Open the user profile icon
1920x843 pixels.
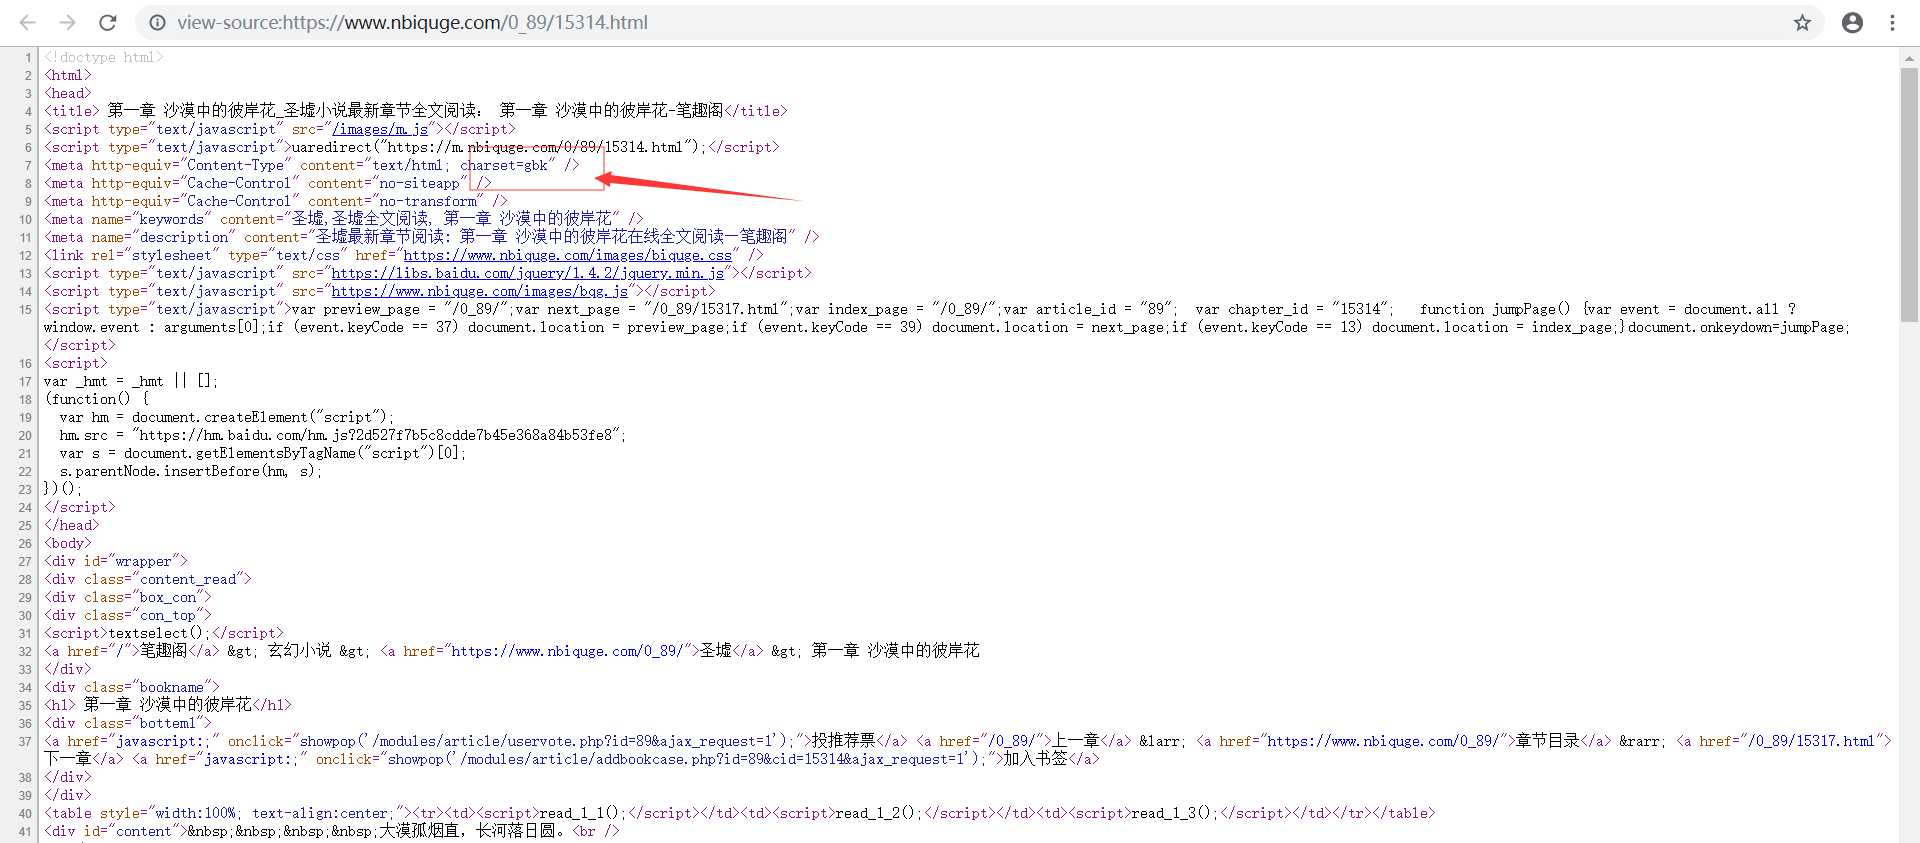(x=1852, y=22)
